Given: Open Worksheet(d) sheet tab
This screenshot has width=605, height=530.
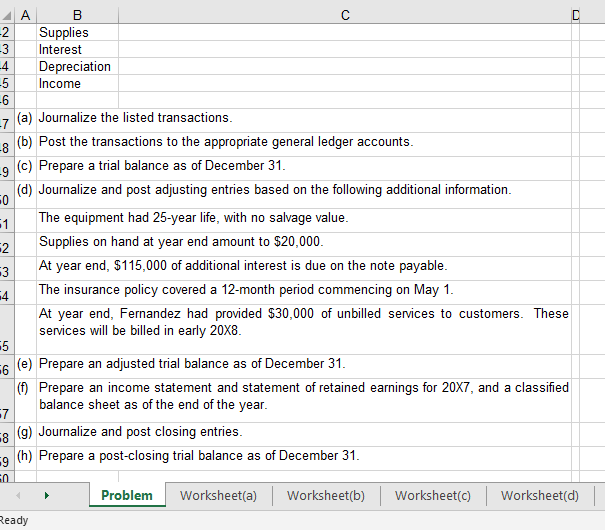Looking at the screenshot, I should [540, 495].
